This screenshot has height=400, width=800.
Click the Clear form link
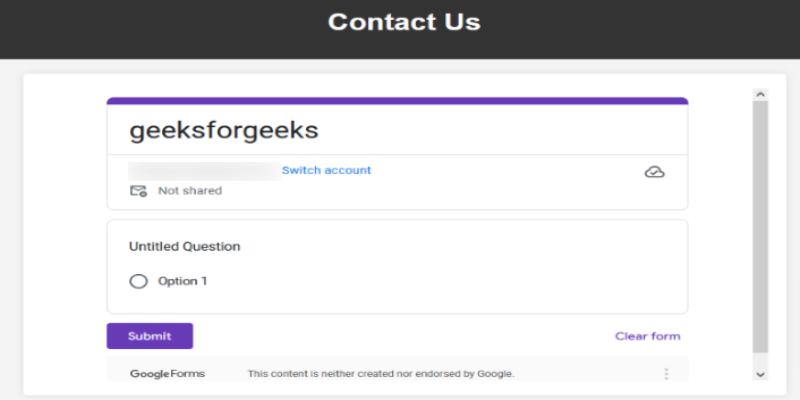647,336
